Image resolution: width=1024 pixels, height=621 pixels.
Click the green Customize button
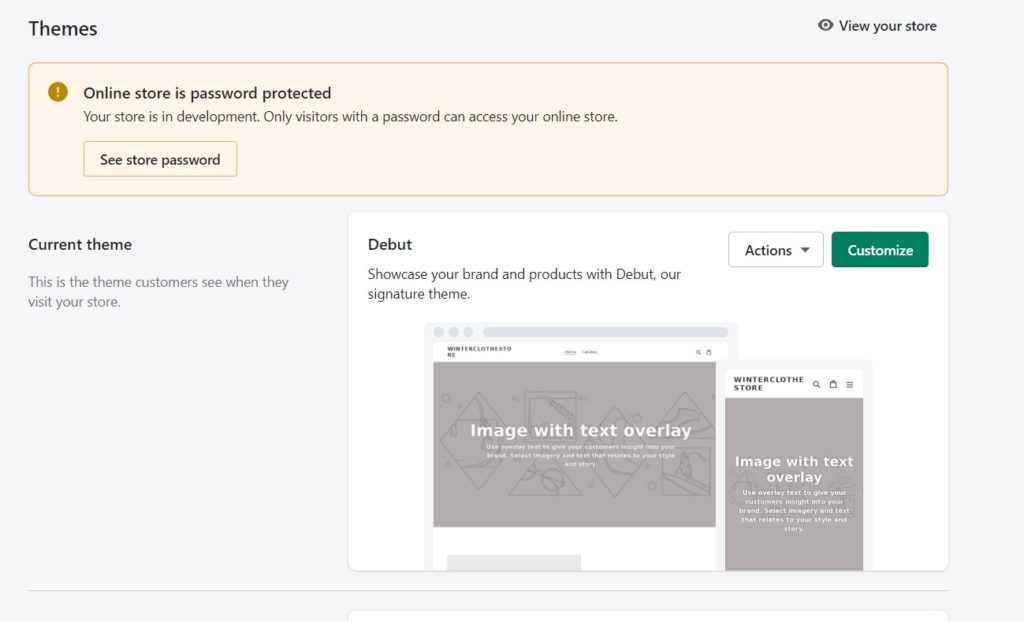[880, 249]
